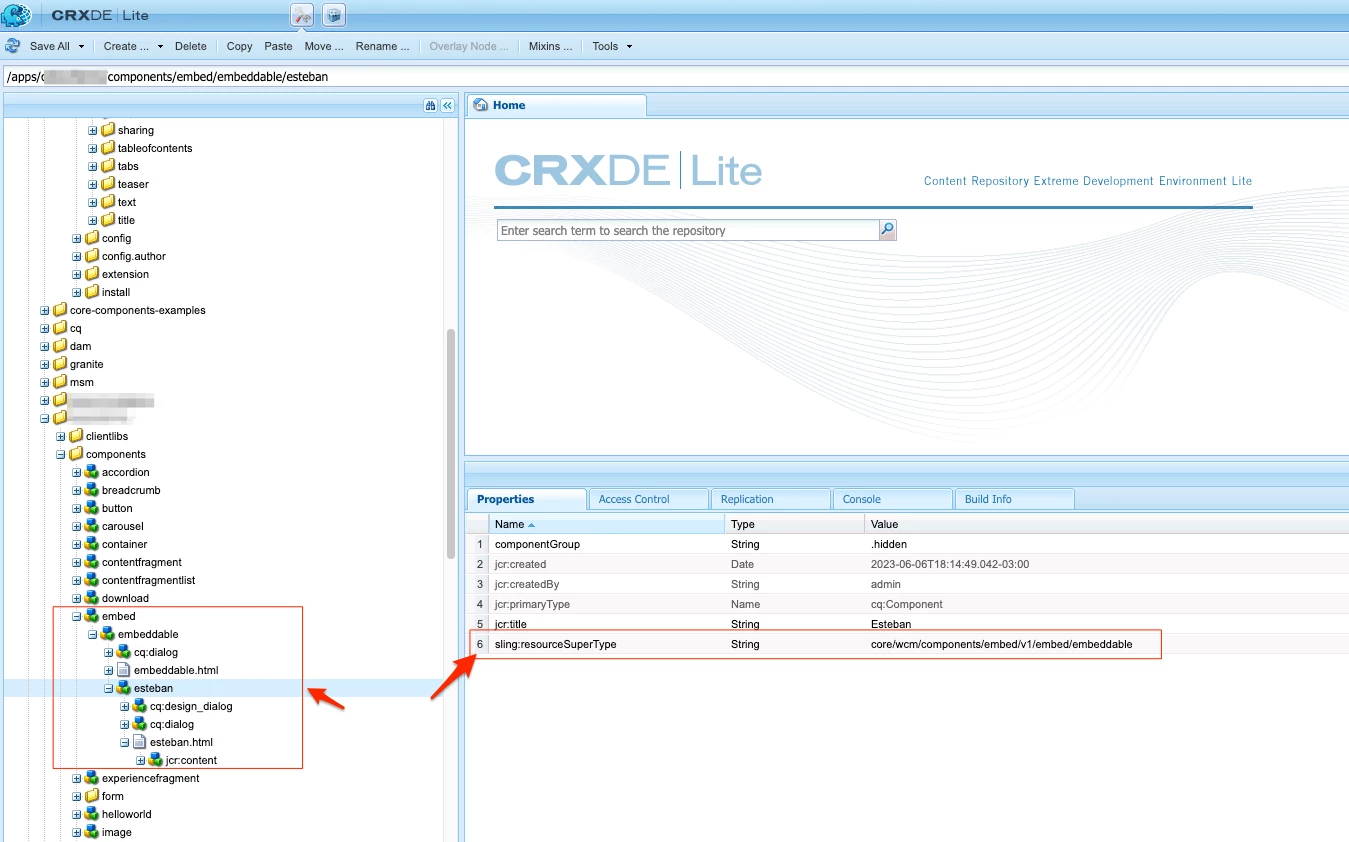
Task: Click the tree panel vertical scrollbar
Action: 451,443
